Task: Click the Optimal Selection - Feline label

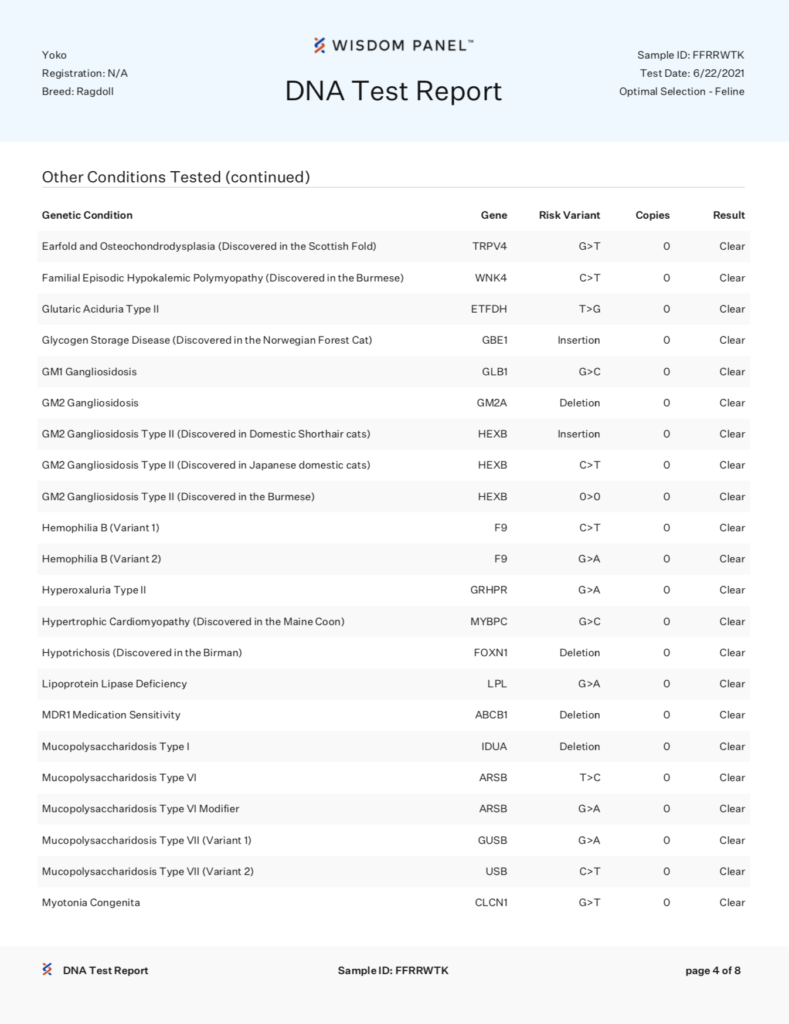Action: click(x=681, y=91)
